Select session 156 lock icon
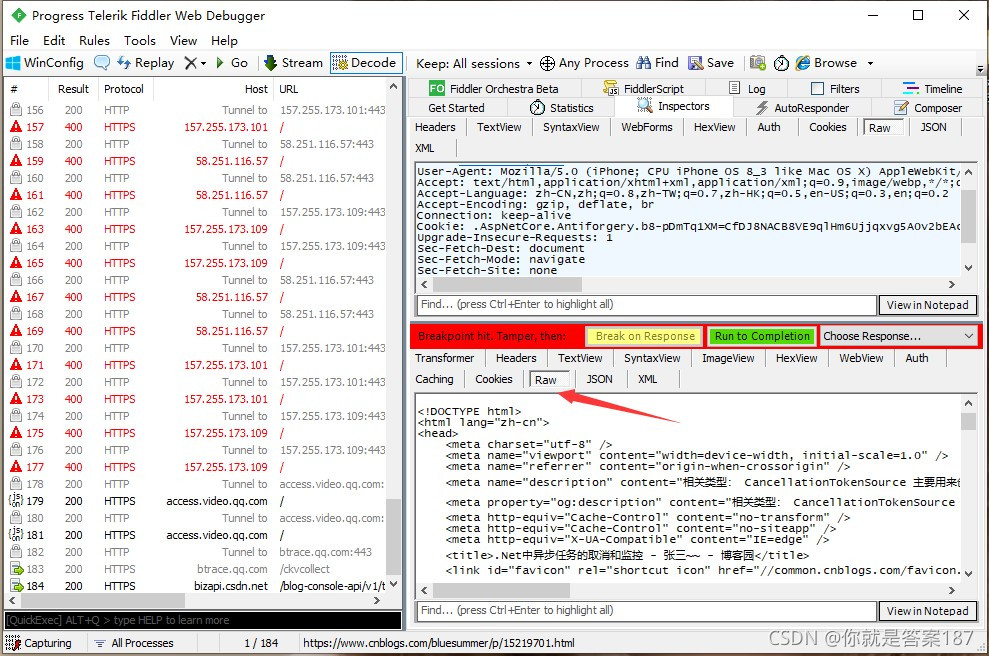The image size is (989, 656). [16, 110]
